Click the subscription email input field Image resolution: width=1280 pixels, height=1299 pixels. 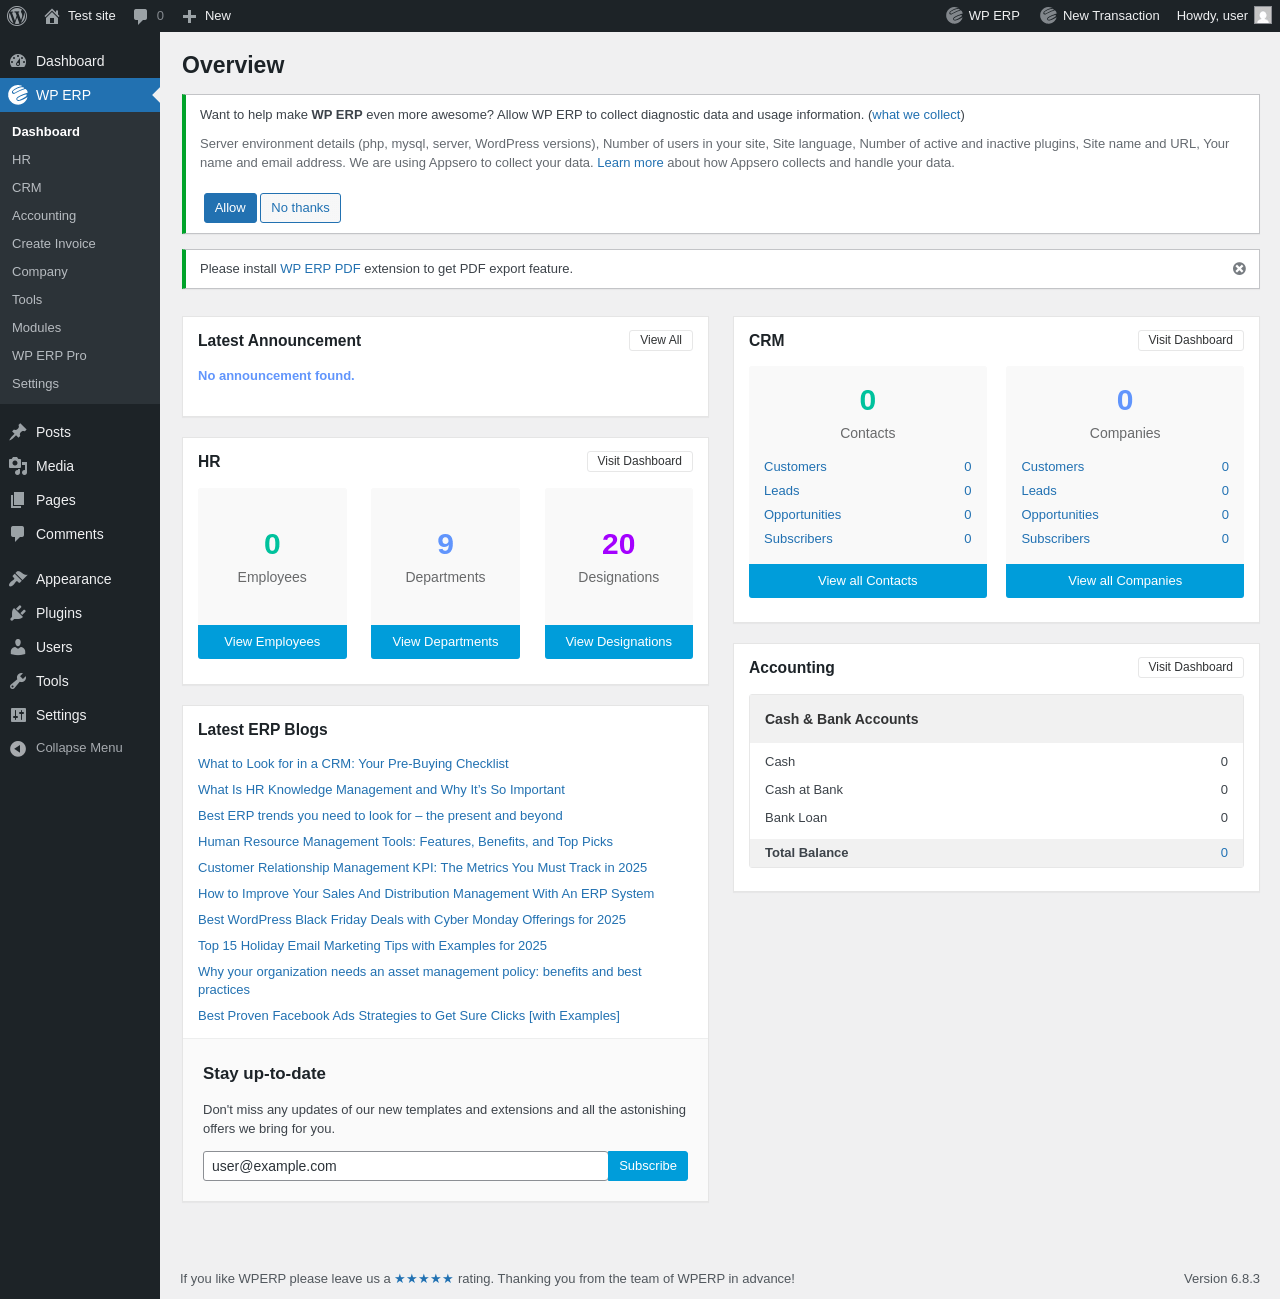[406, 1166]
